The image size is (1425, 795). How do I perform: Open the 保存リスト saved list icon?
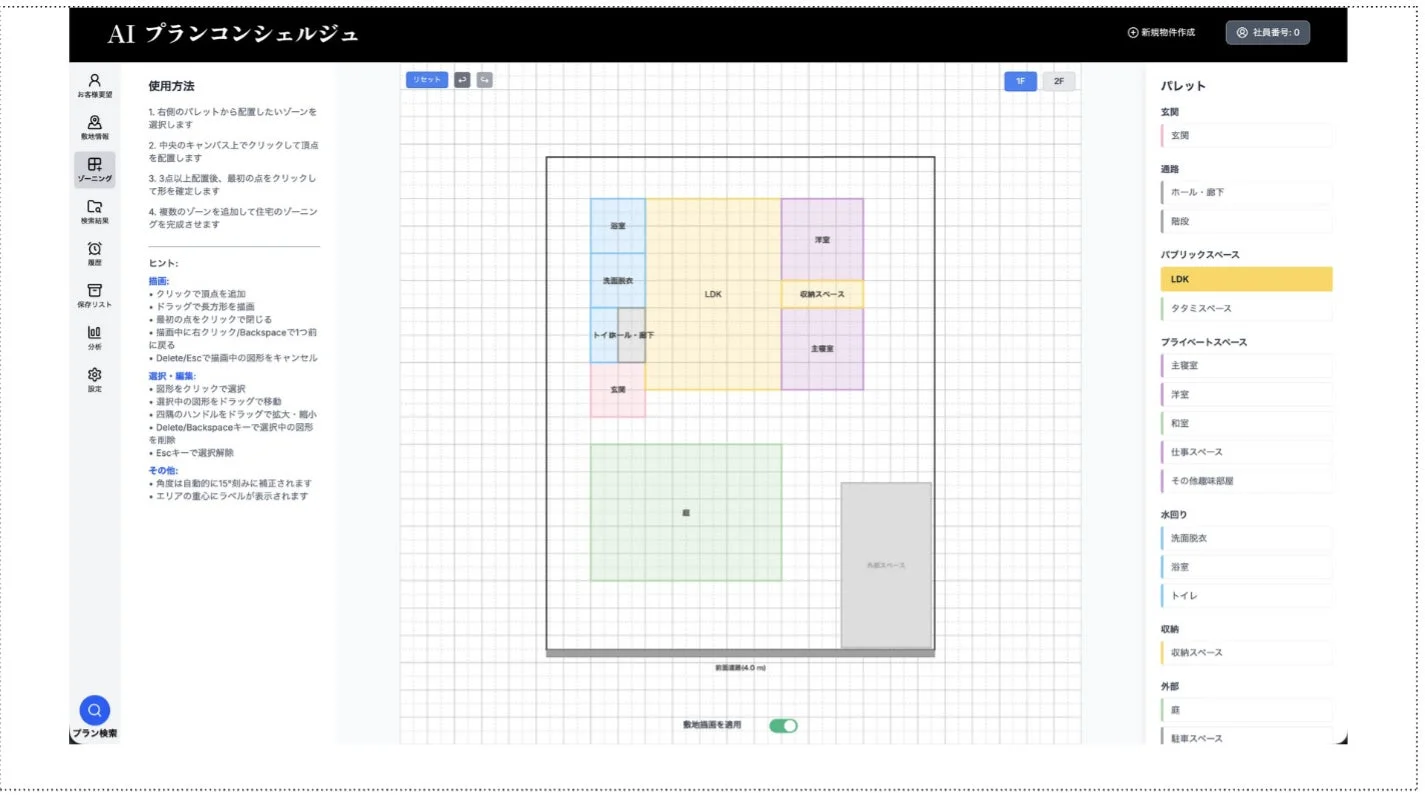tap(94, 295)
